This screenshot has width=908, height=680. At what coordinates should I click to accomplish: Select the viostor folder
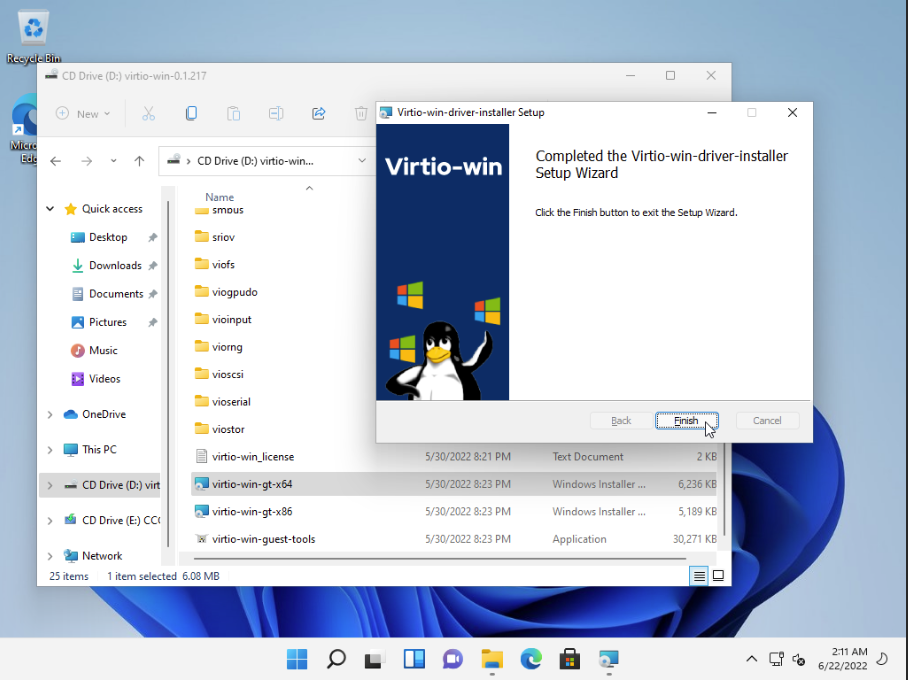coord(228,429)
